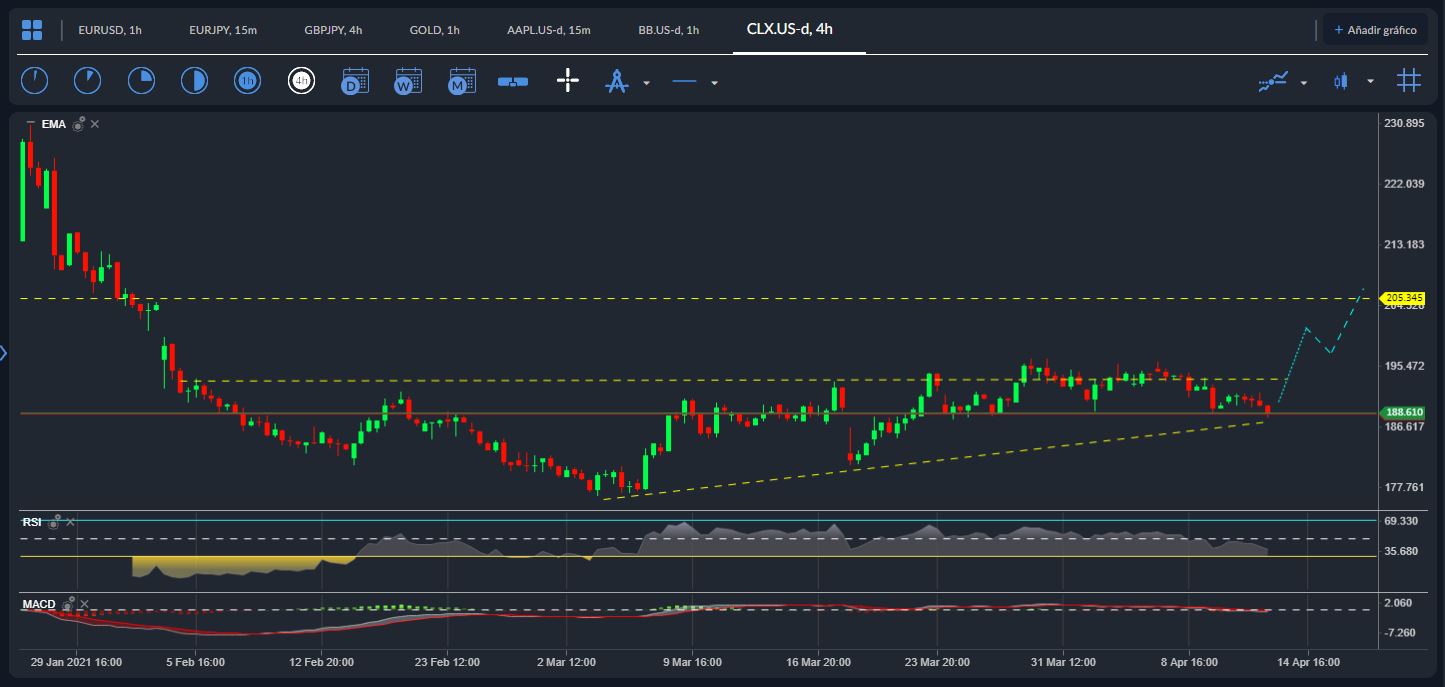1445x687 pixels.
Task: Open EMA indicator settings gear
Action: point(78,124)
